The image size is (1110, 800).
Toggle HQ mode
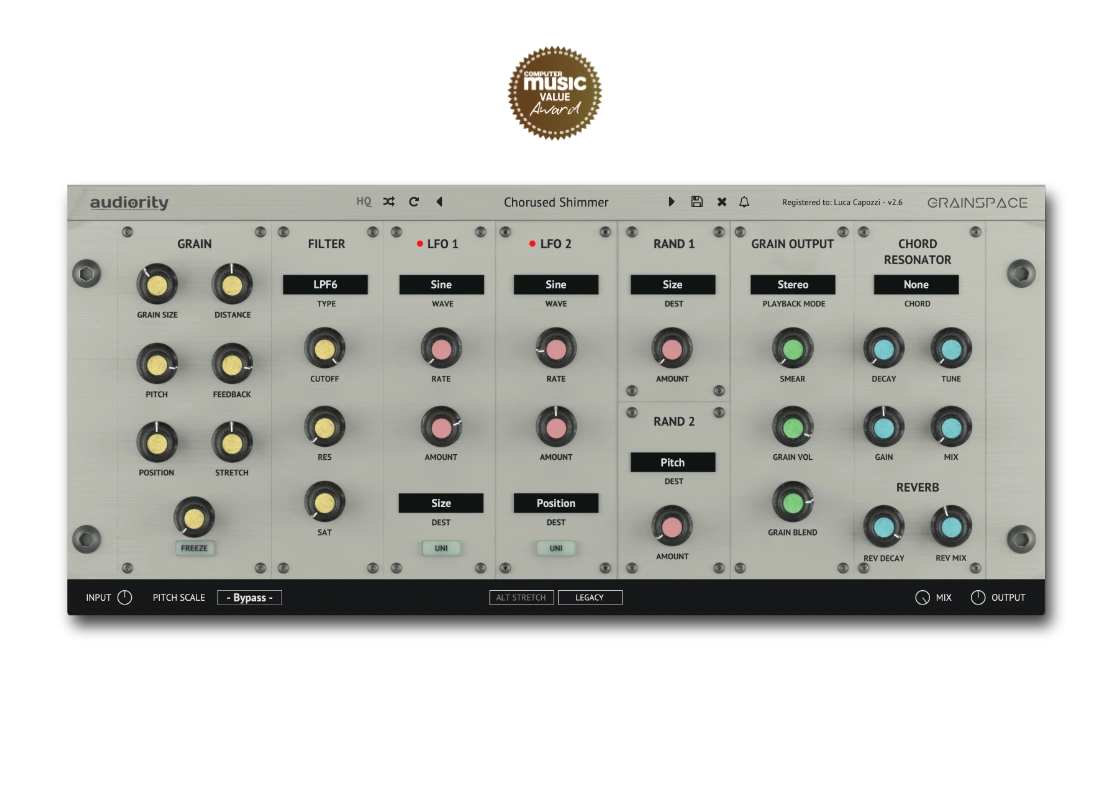[x=363, y=202]
